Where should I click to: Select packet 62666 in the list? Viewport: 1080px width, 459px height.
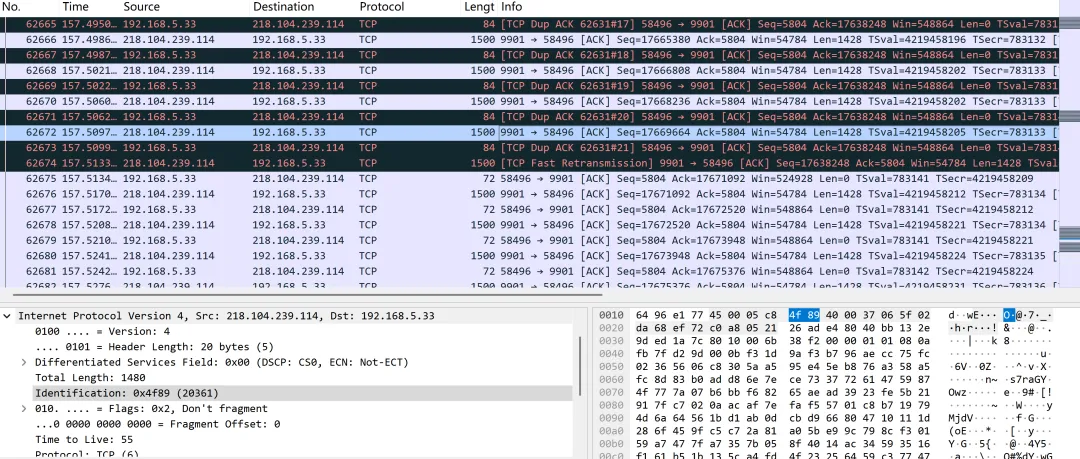529,39
